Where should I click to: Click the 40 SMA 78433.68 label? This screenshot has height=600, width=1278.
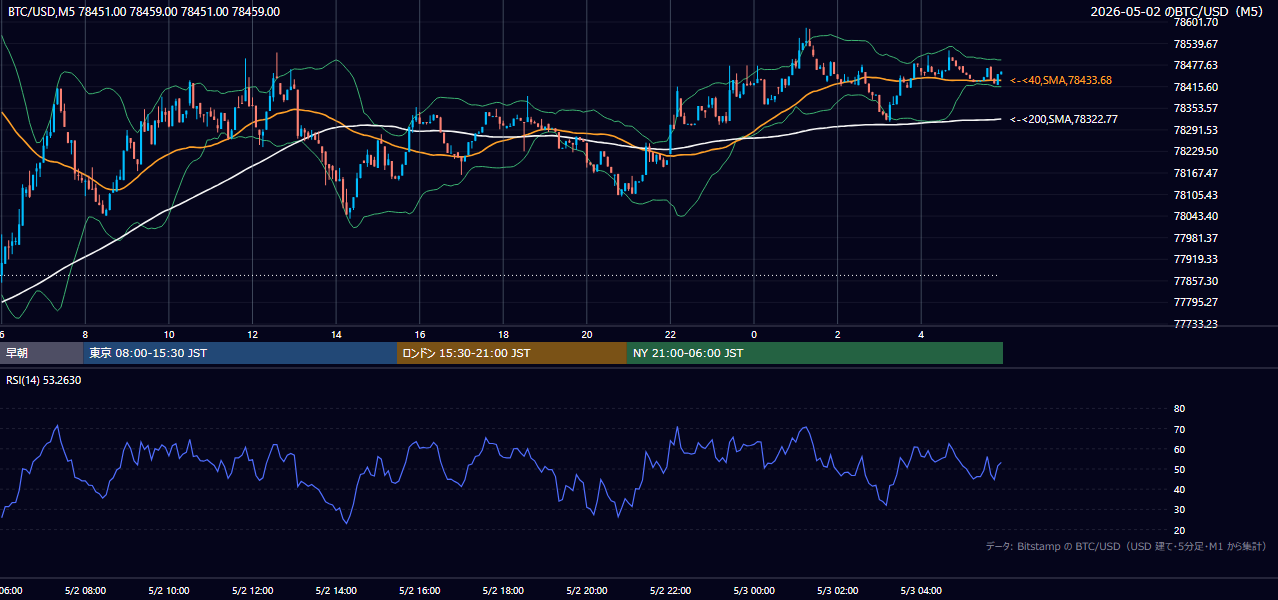[1061, 80]
